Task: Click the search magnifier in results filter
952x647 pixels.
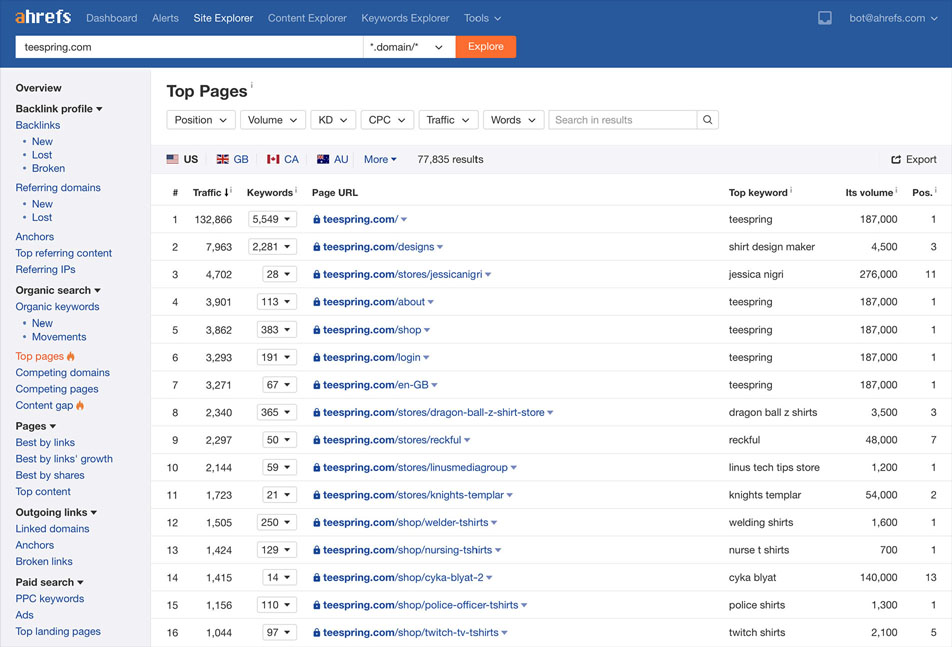Action: tap(707, 119)
